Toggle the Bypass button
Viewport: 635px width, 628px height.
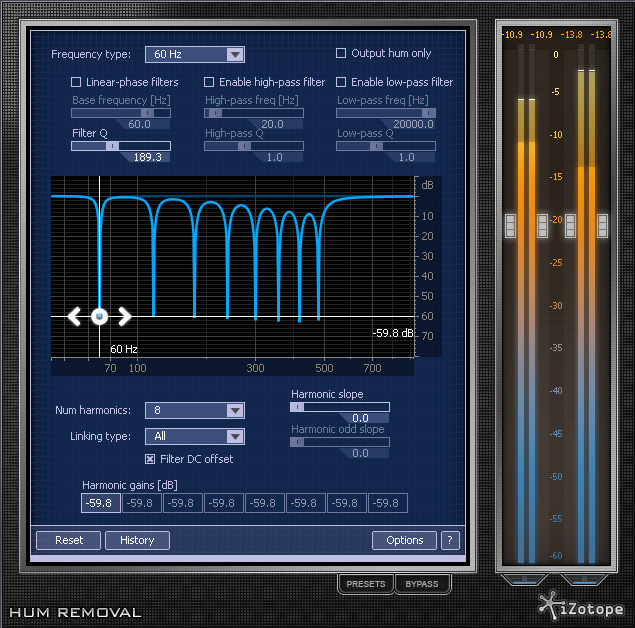pos(421,584)
